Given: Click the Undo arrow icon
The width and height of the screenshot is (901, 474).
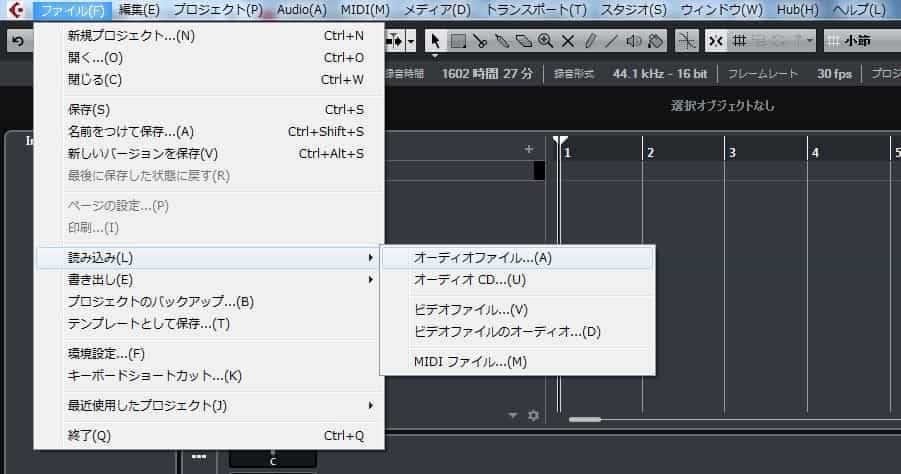Looking at the screenshot, I should click(18, 41).
